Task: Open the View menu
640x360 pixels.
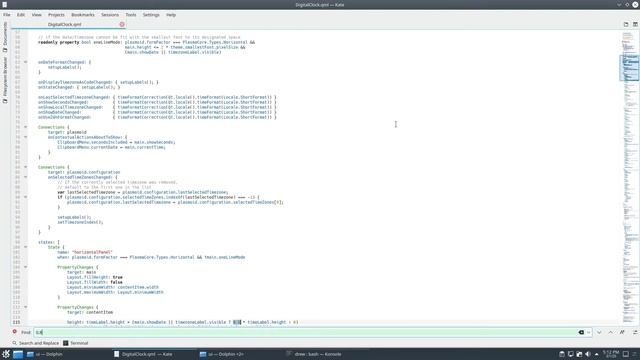Action: pos(36,15)
